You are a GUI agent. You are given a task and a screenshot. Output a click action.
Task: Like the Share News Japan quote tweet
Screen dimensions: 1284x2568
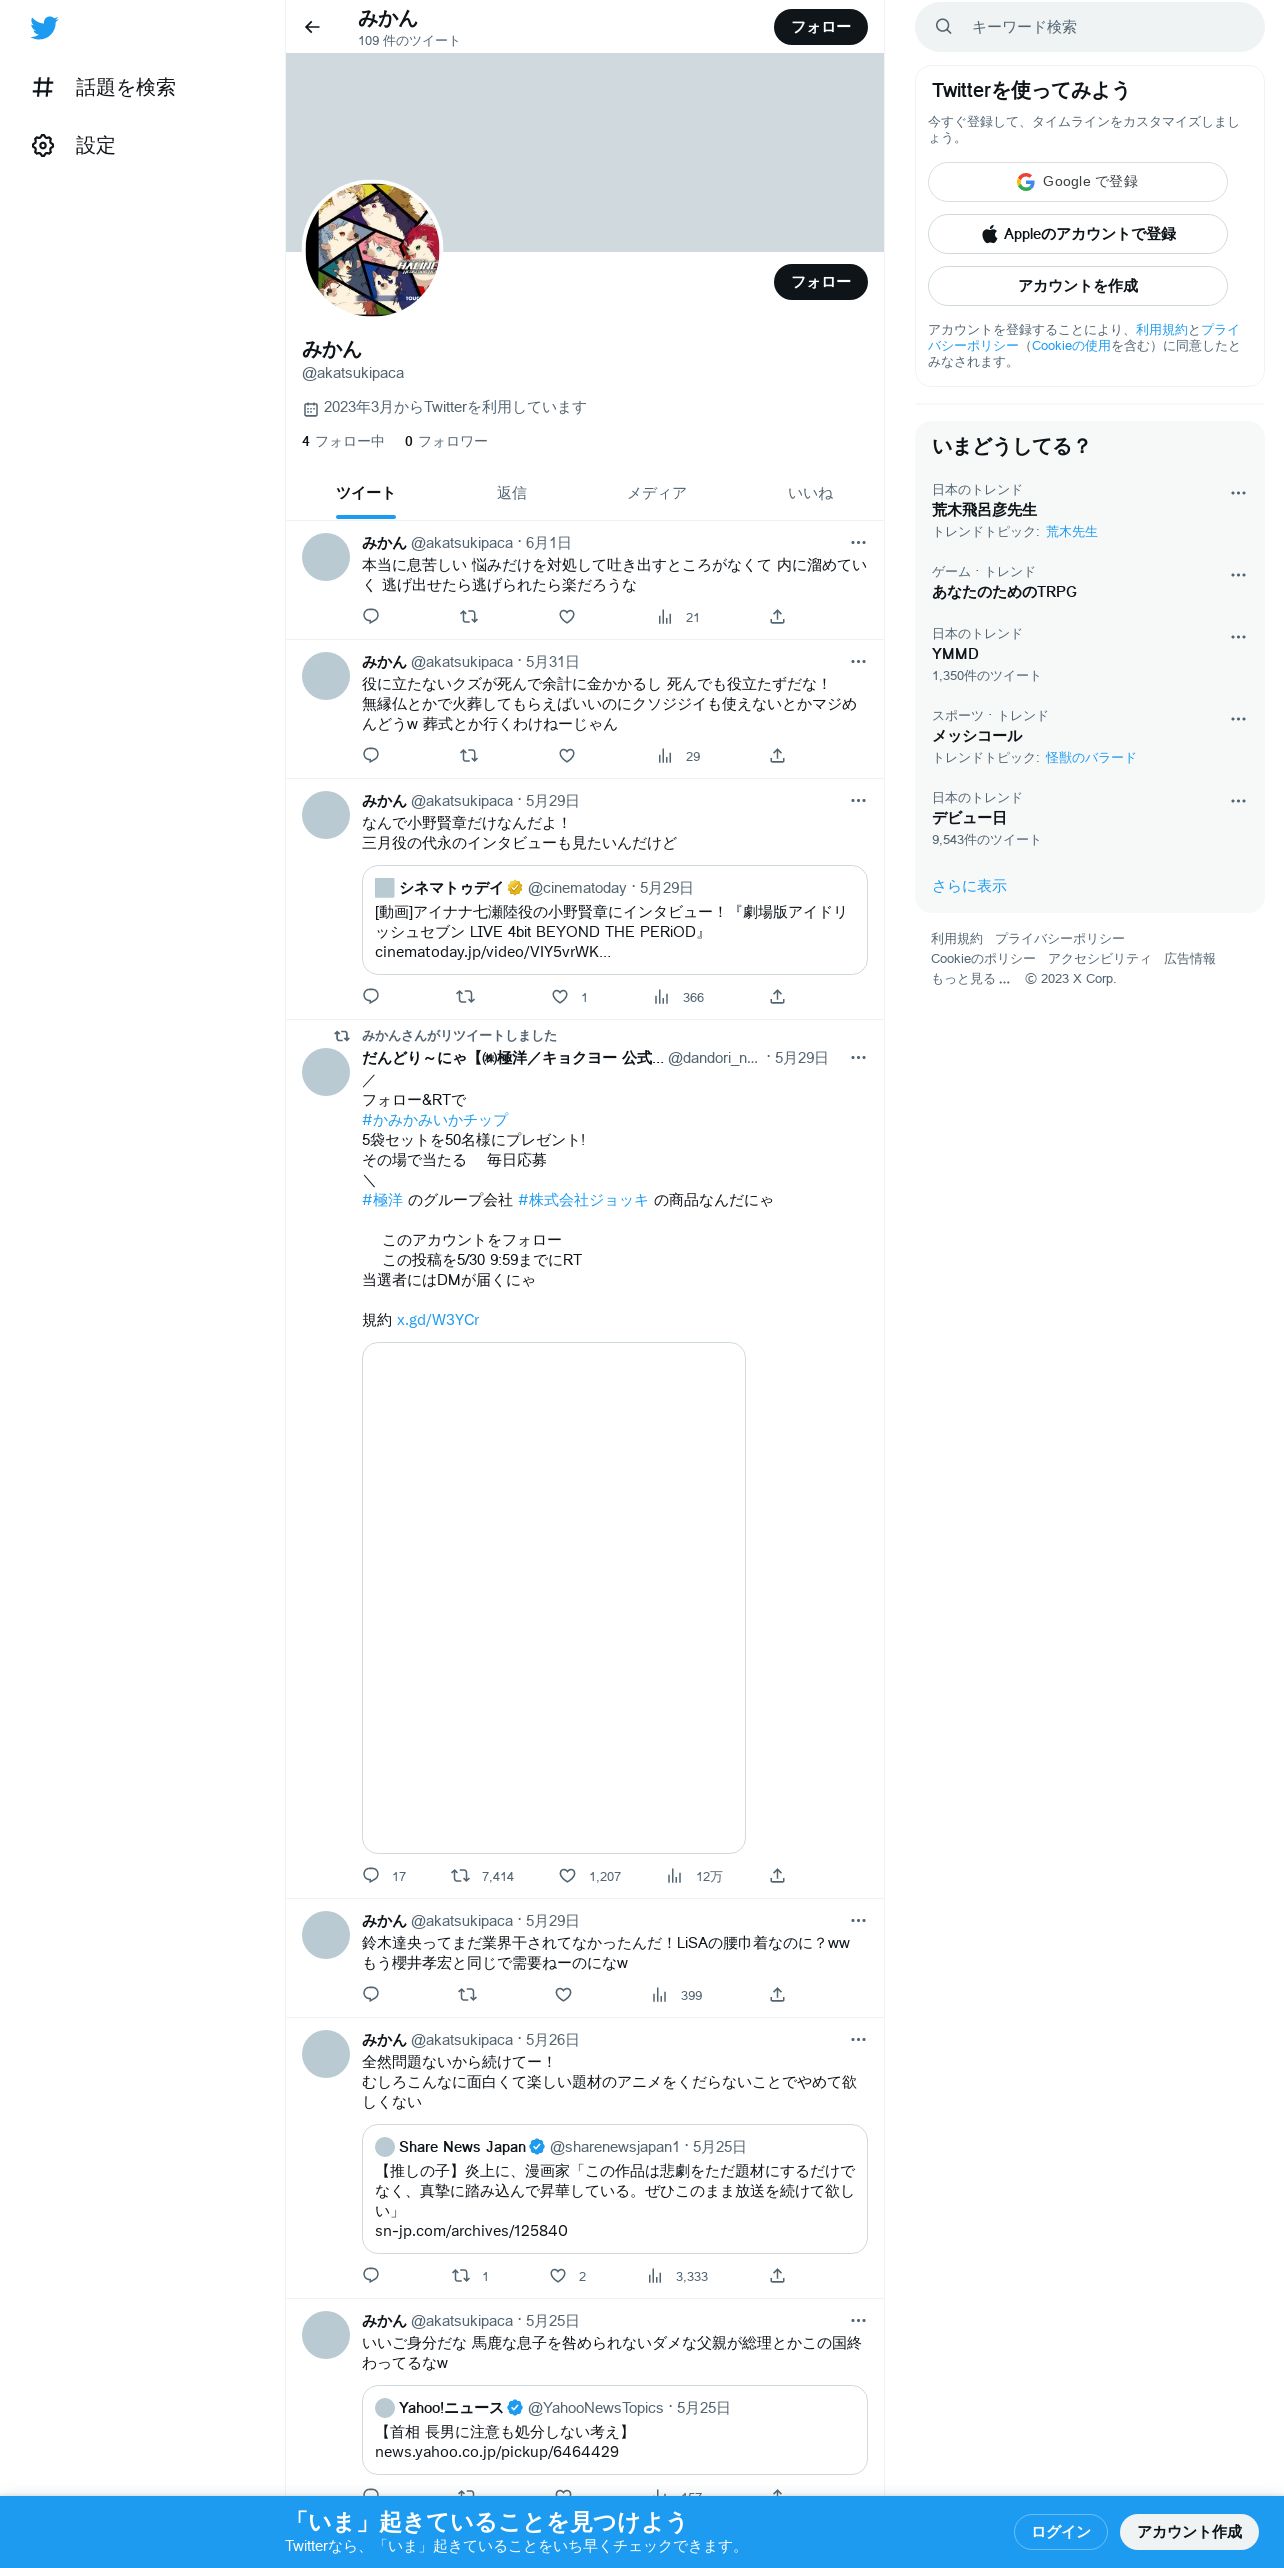(x=558, y=2276)
